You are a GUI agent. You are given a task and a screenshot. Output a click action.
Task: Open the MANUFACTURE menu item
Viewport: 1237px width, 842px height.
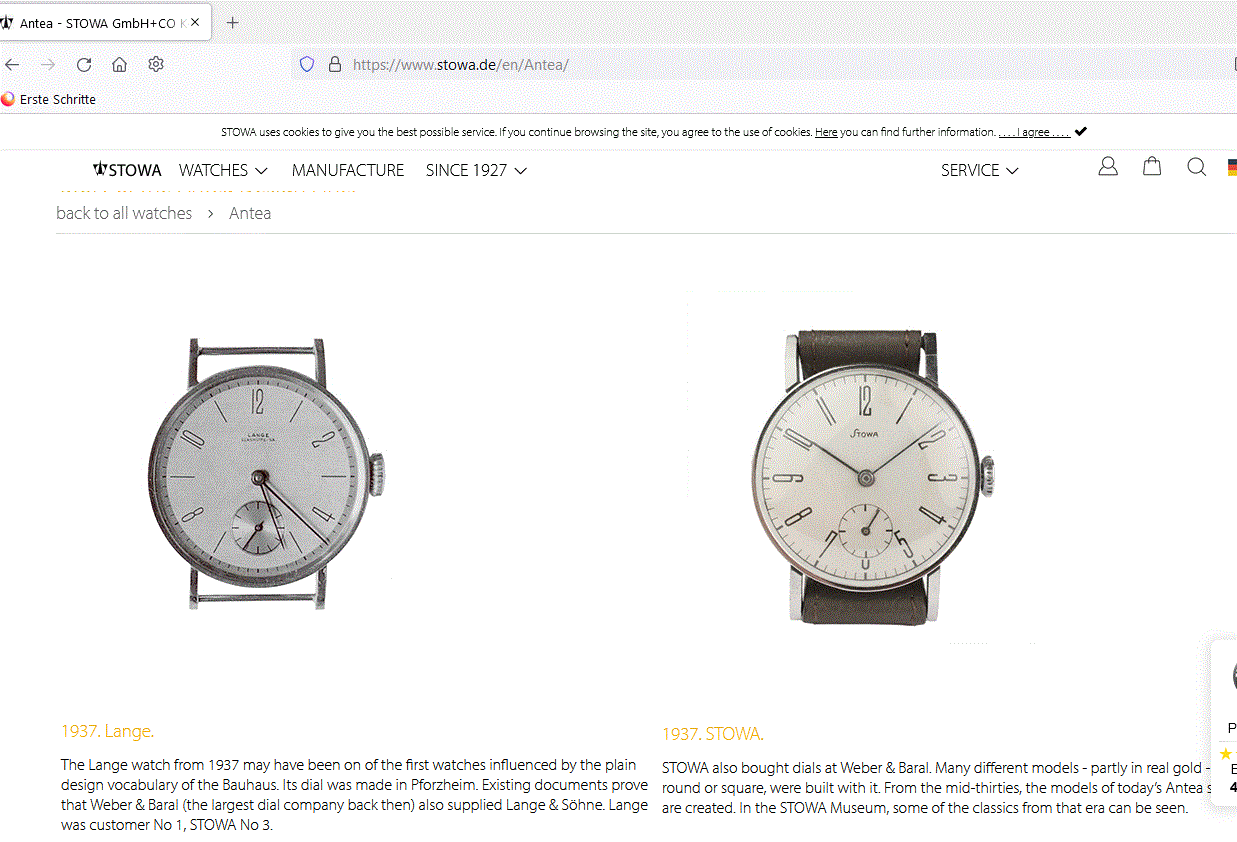point(348,170)
